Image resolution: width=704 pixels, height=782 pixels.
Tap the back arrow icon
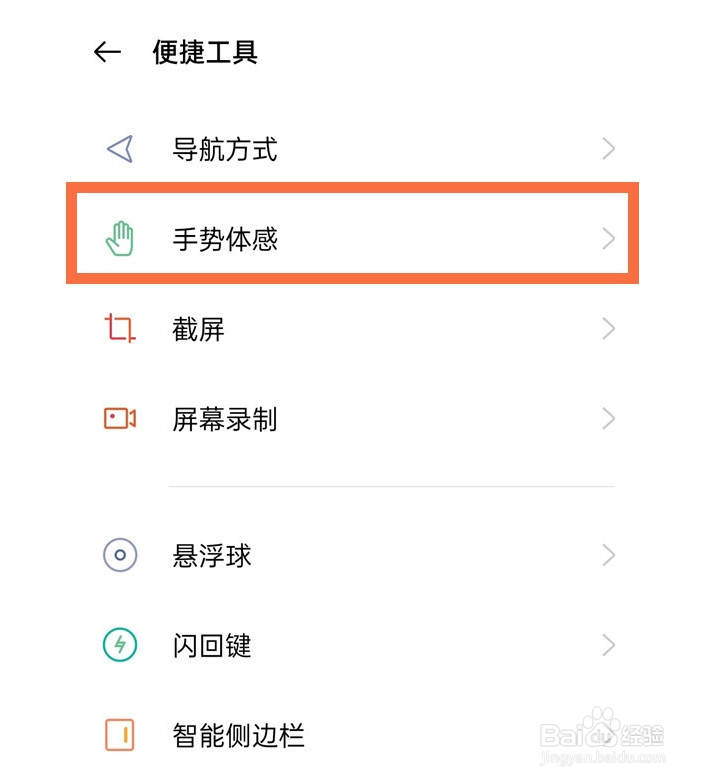point(107,52)
